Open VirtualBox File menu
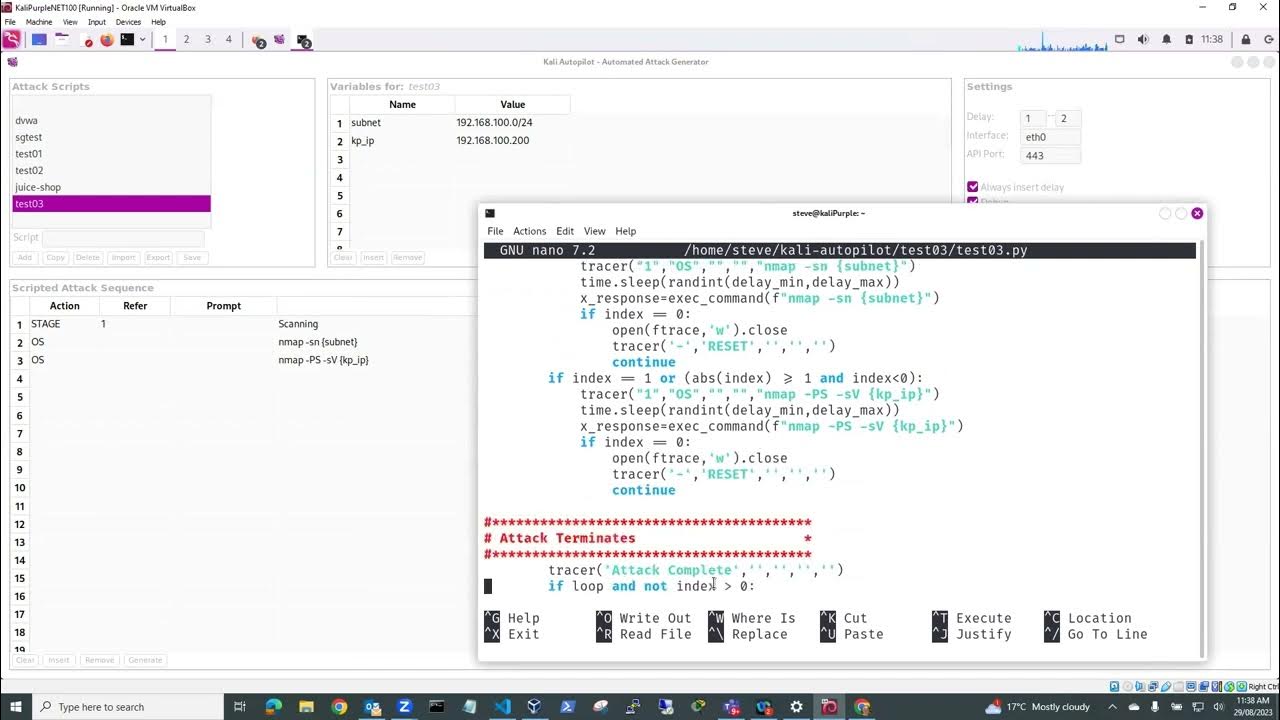 (x=10, y=22)
